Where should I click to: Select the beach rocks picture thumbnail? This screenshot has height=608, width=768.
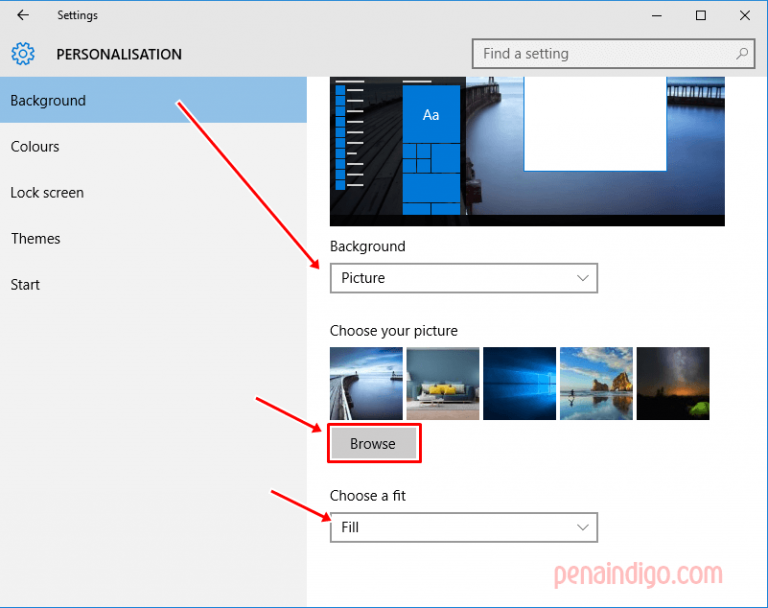(596, 384)
